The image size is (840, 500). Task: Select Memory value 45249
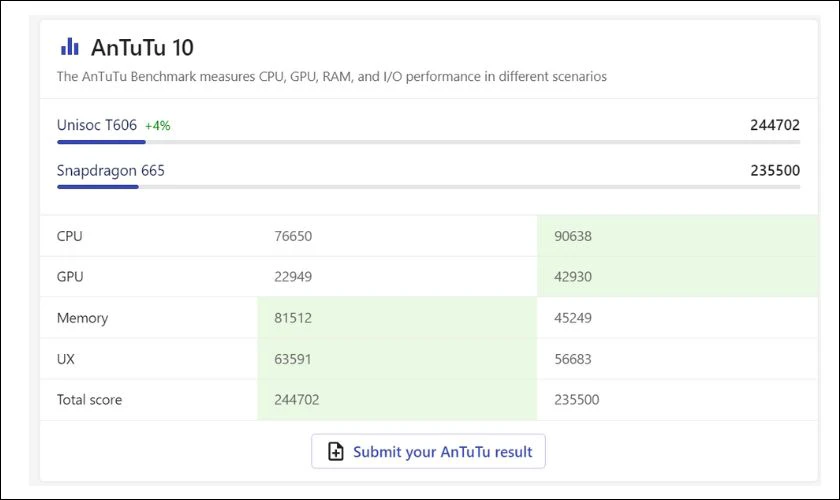pos(573,318)
